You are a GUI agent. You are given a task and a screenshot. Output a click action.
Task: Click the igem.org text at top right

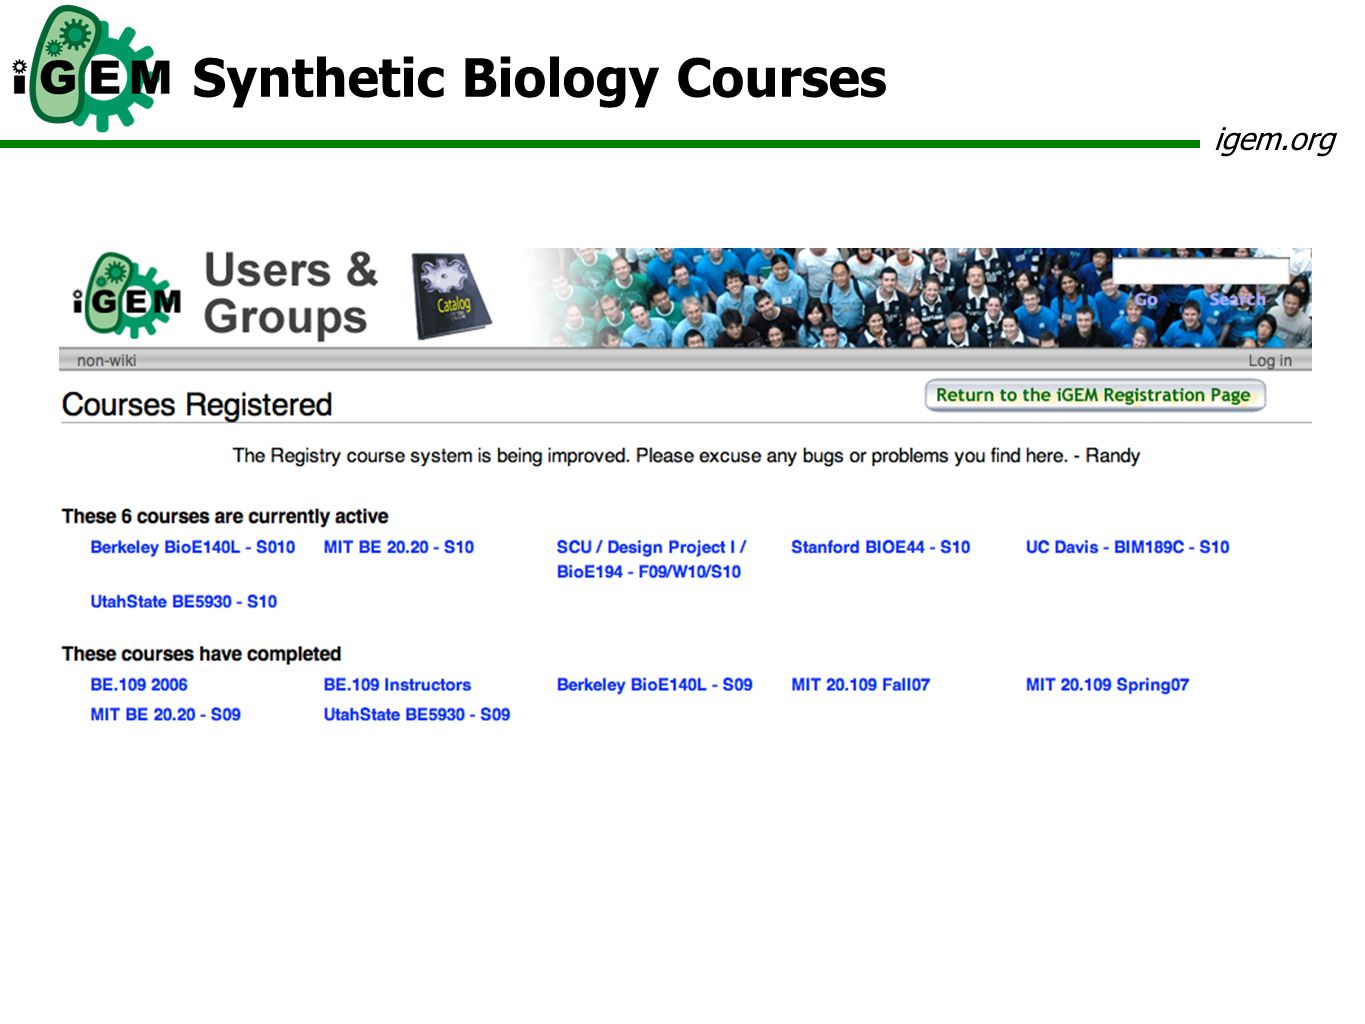1275,140
